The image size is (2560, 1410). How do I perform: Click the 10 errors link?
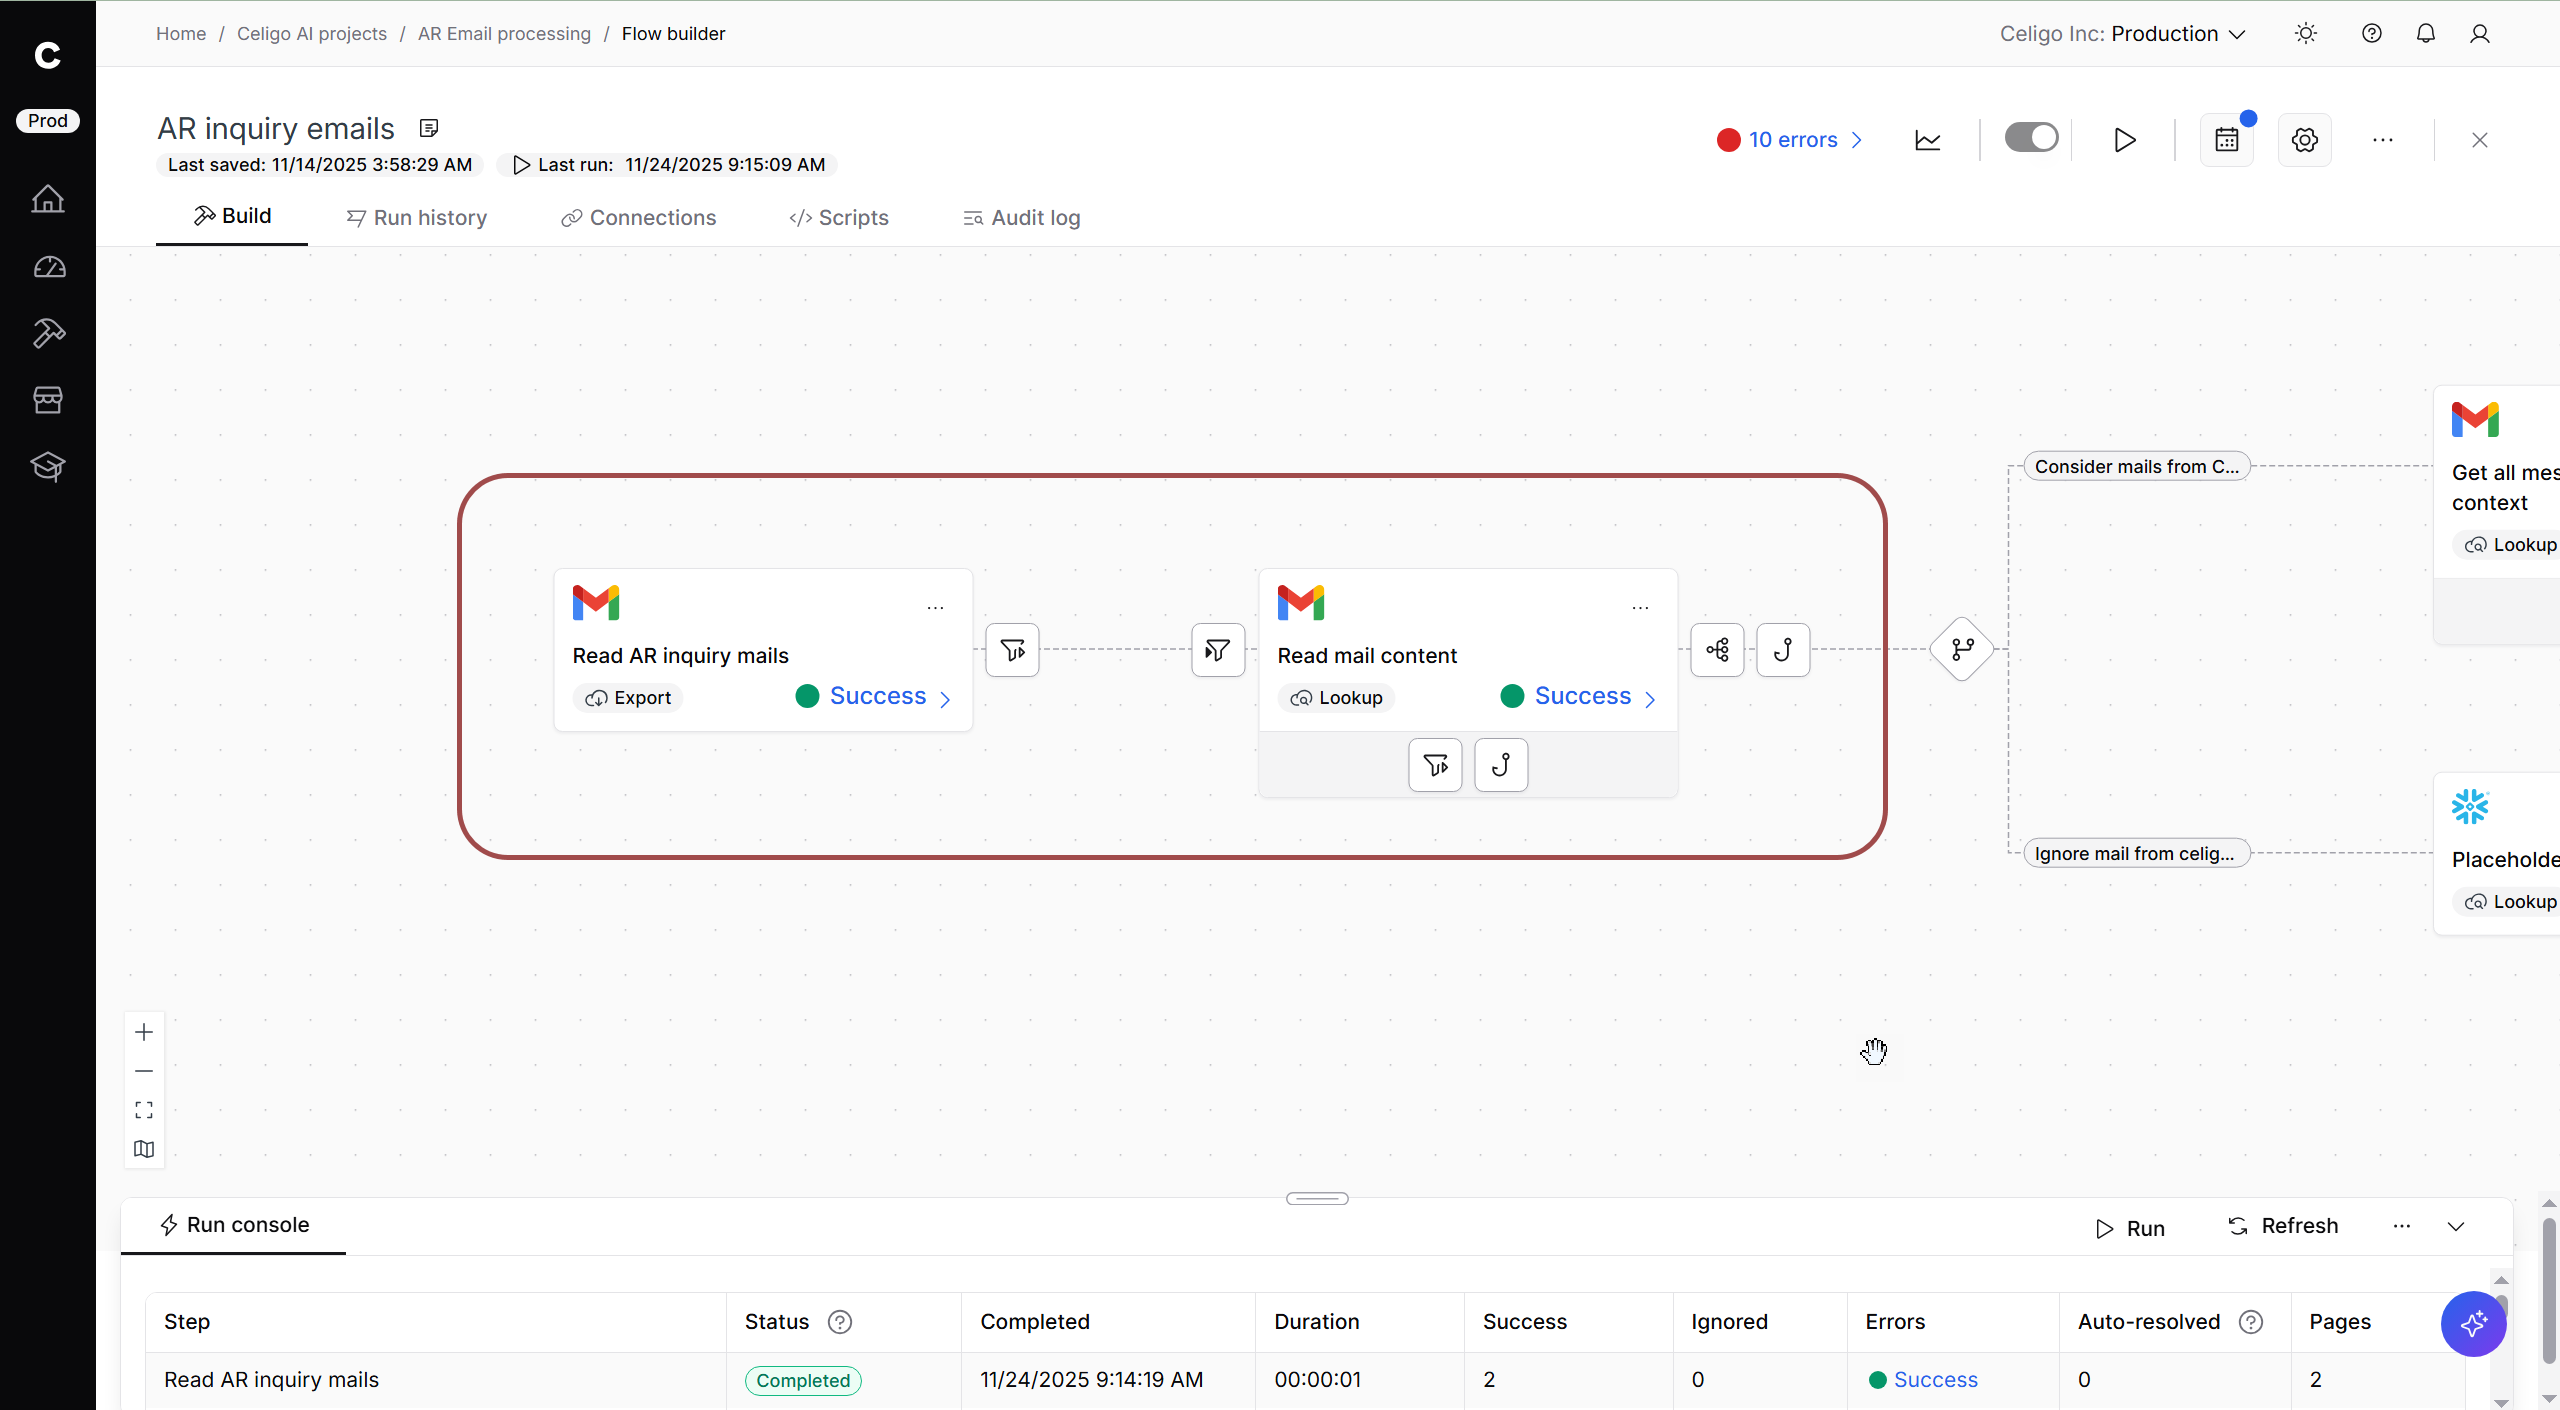click(1792, 140)
